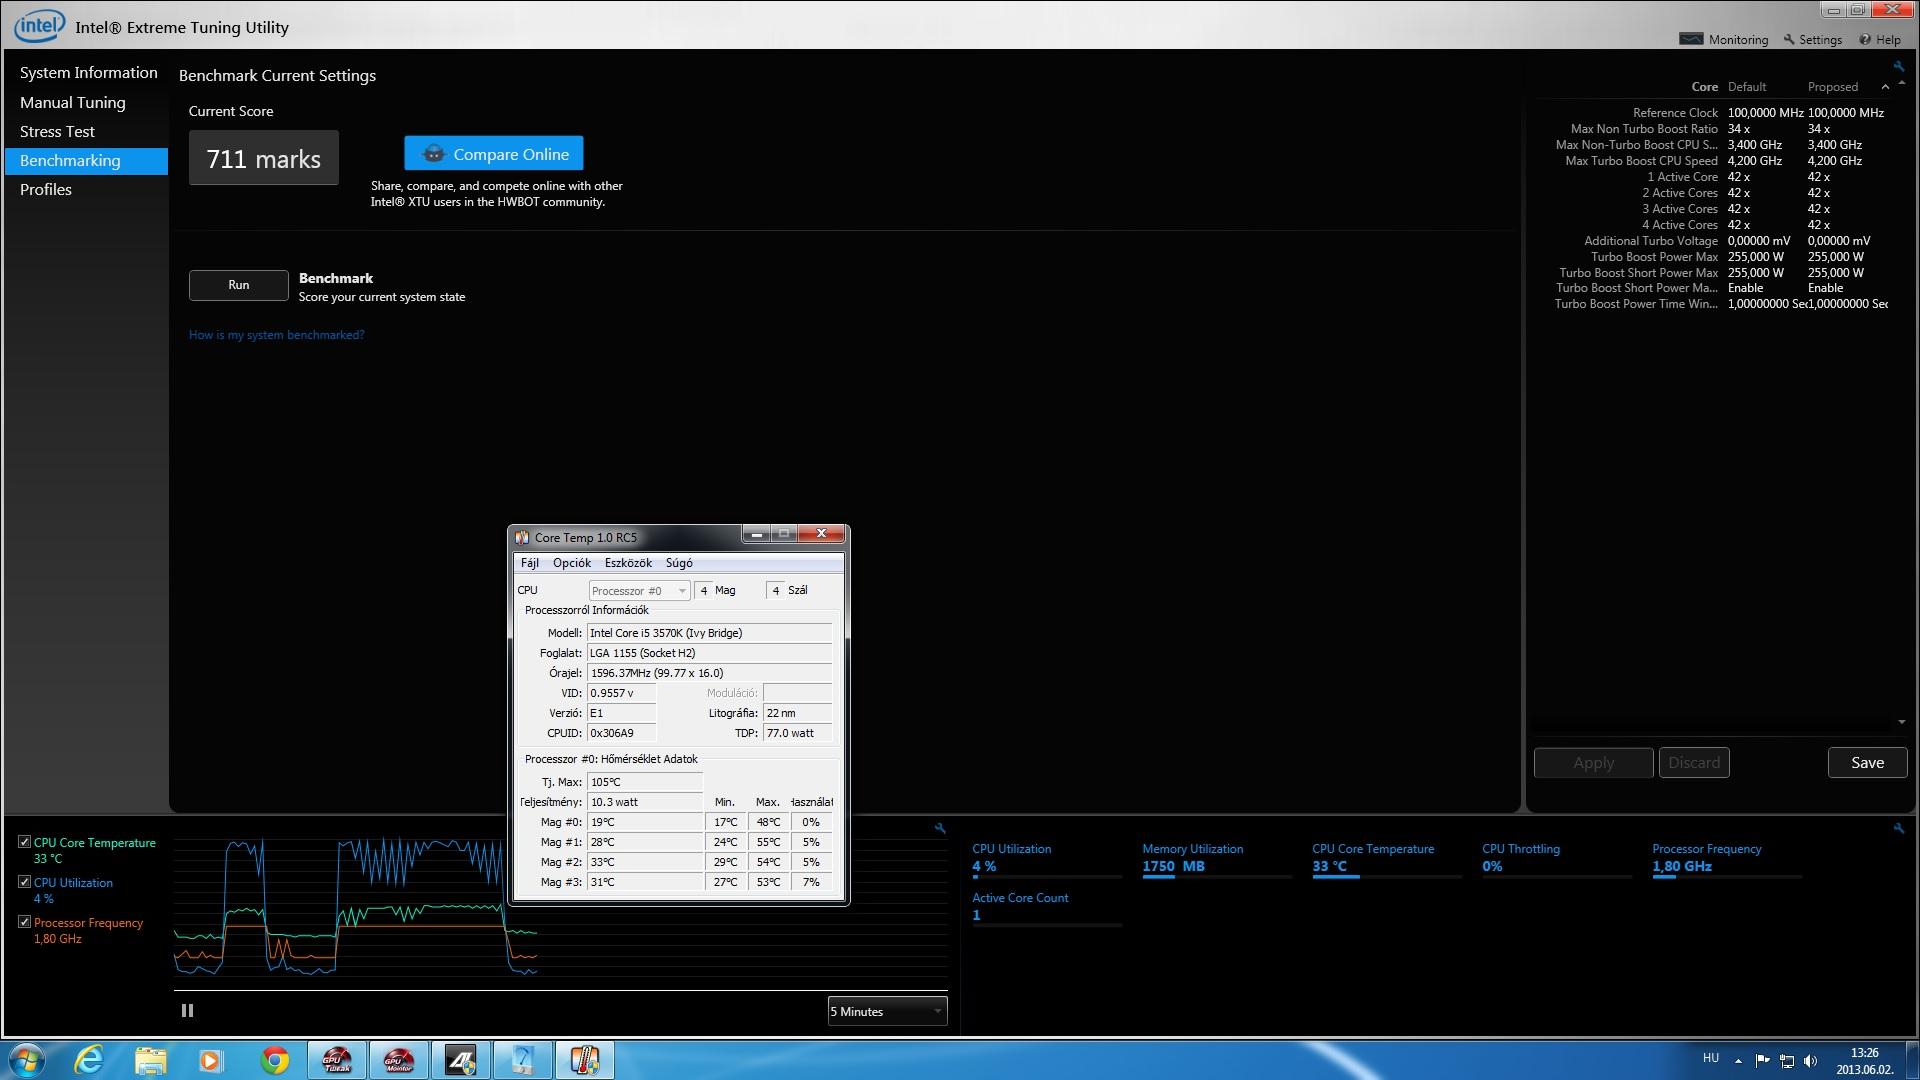The image size is (1920, 1080).
Task: Pause the monitoring graph
Action: click(x=187, y=1011)
